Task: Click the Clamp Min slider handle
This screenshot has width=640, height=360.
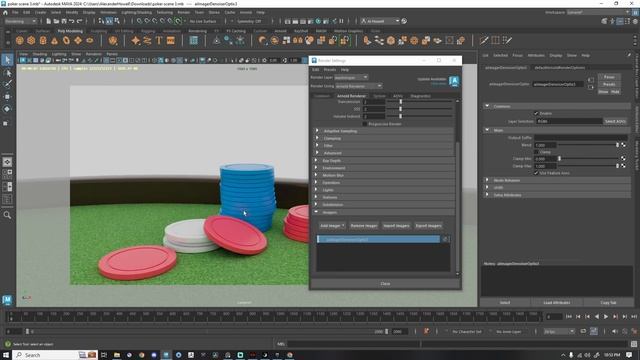Action: (x=560, y=158)
